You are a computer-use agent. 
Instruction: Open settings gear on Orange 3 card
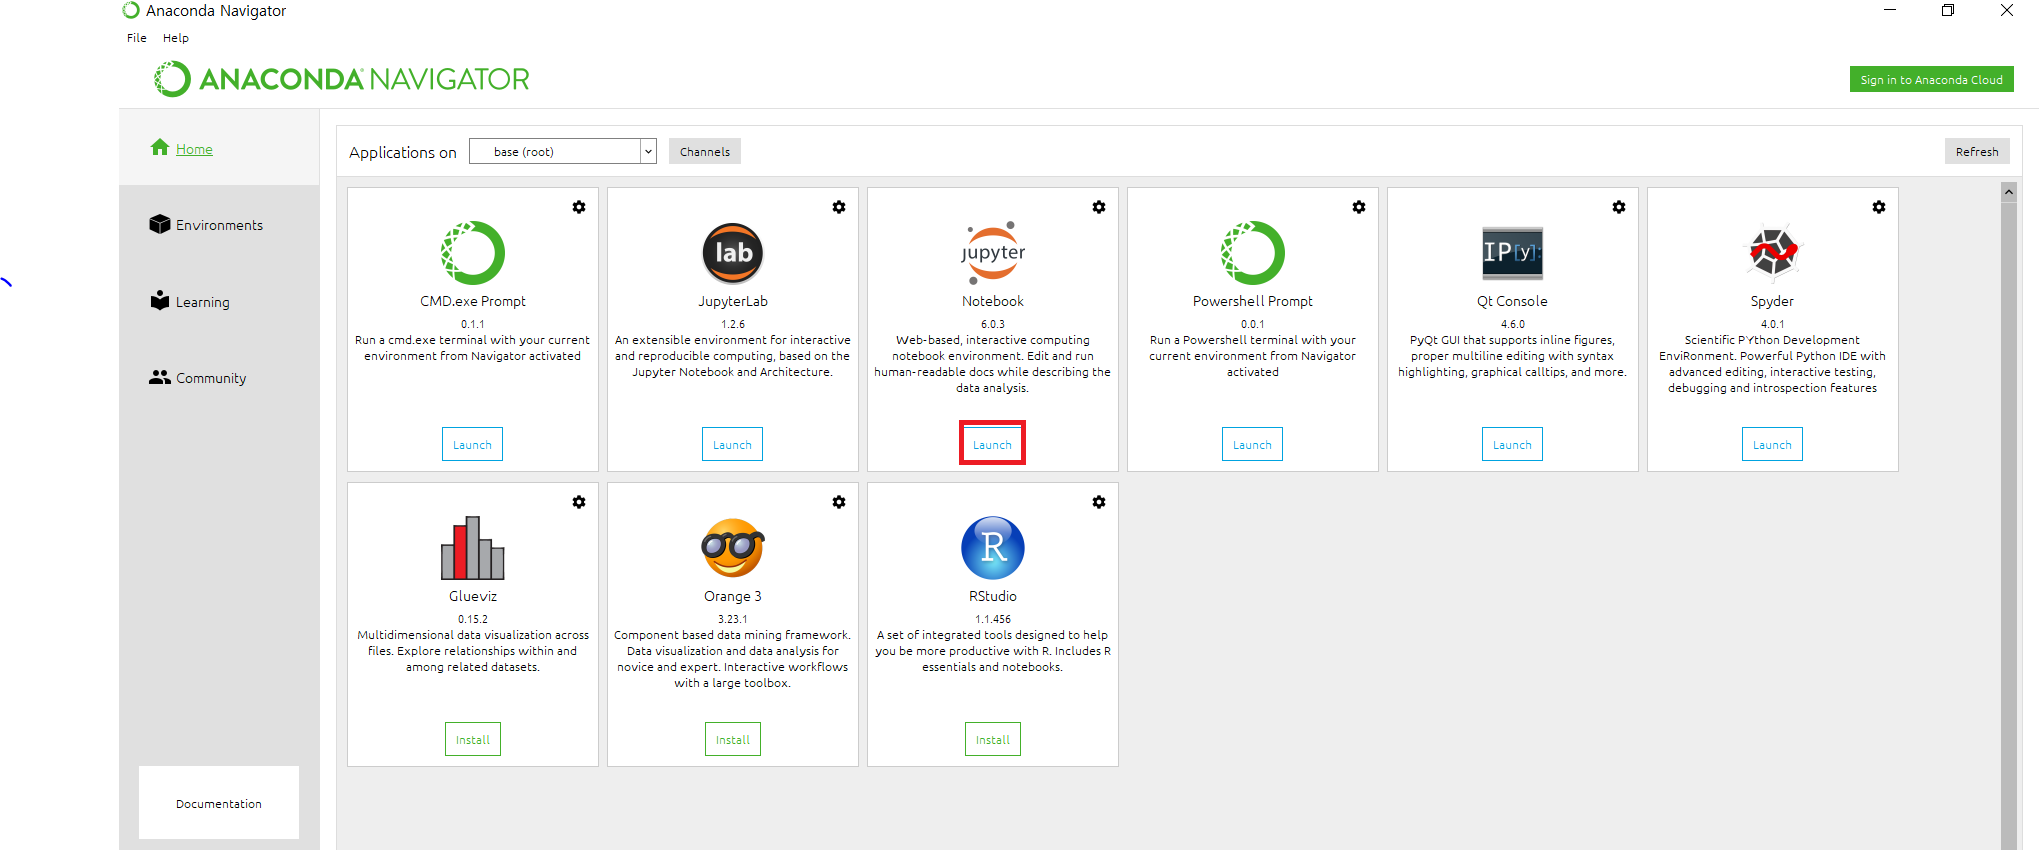(839, 502)
